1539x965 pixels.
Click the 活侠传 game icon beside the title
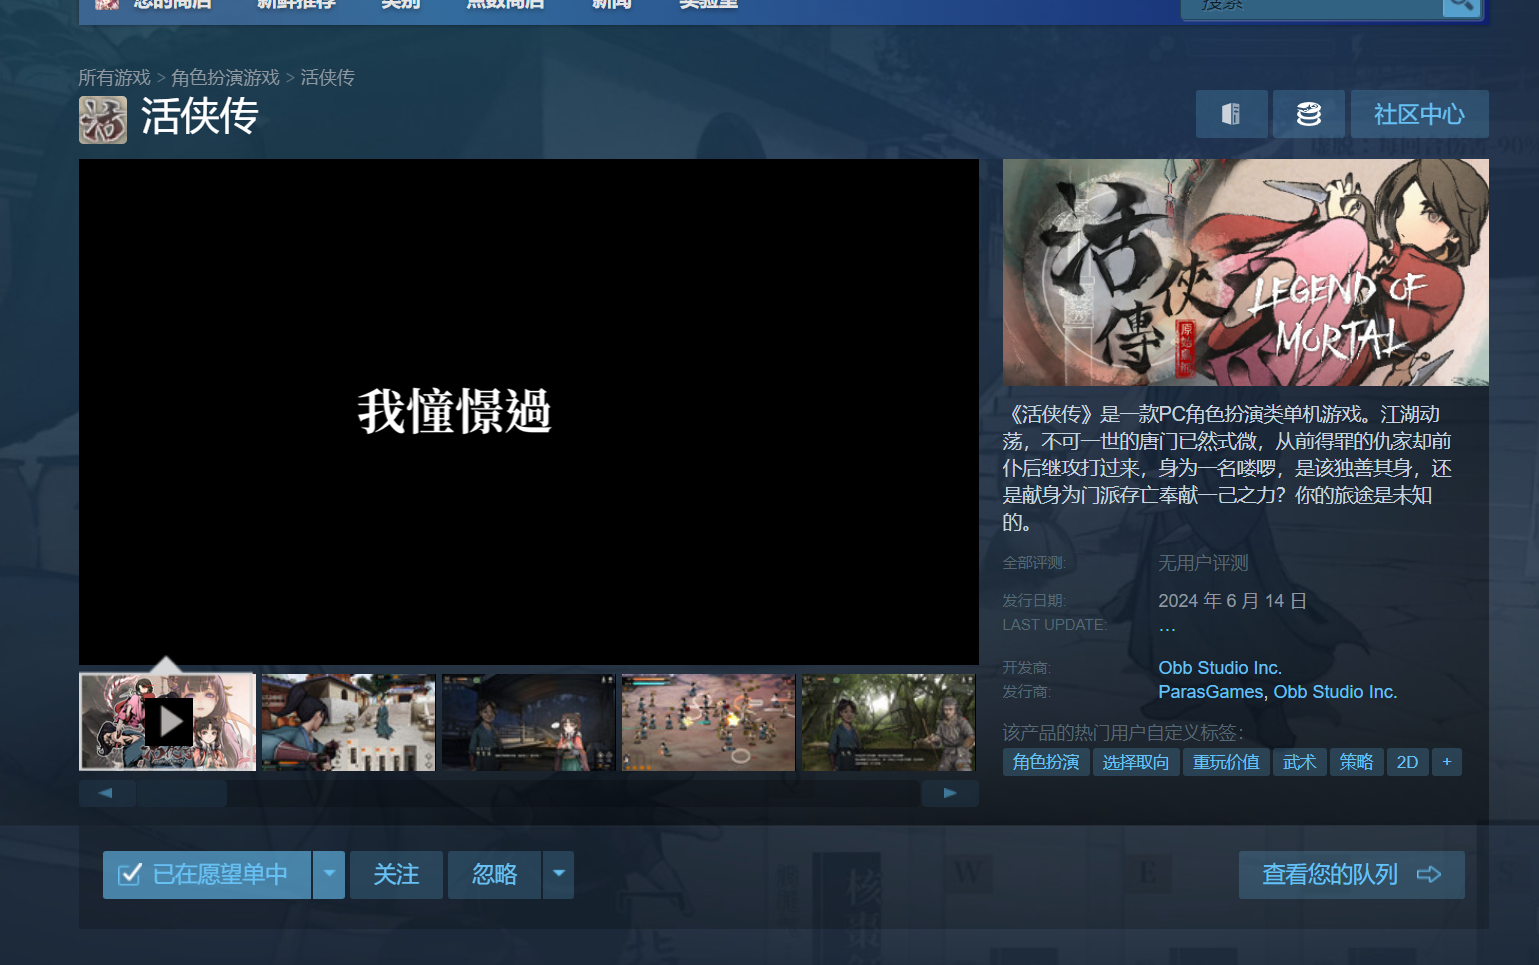tap(103, 120)
